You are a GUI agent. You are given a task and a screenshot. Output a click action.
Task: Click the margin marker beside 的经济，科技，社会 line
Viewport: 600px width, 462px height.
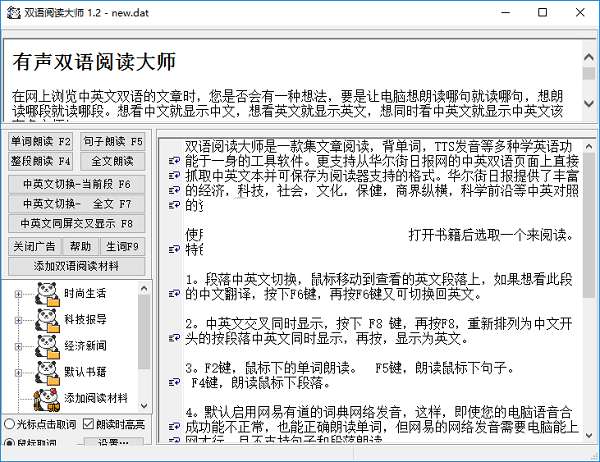click(x=174, y=190)
